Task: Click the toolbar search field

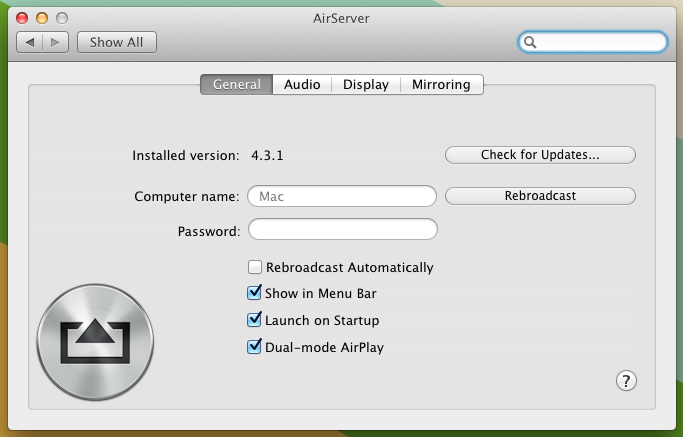Action: coord(592,42)
